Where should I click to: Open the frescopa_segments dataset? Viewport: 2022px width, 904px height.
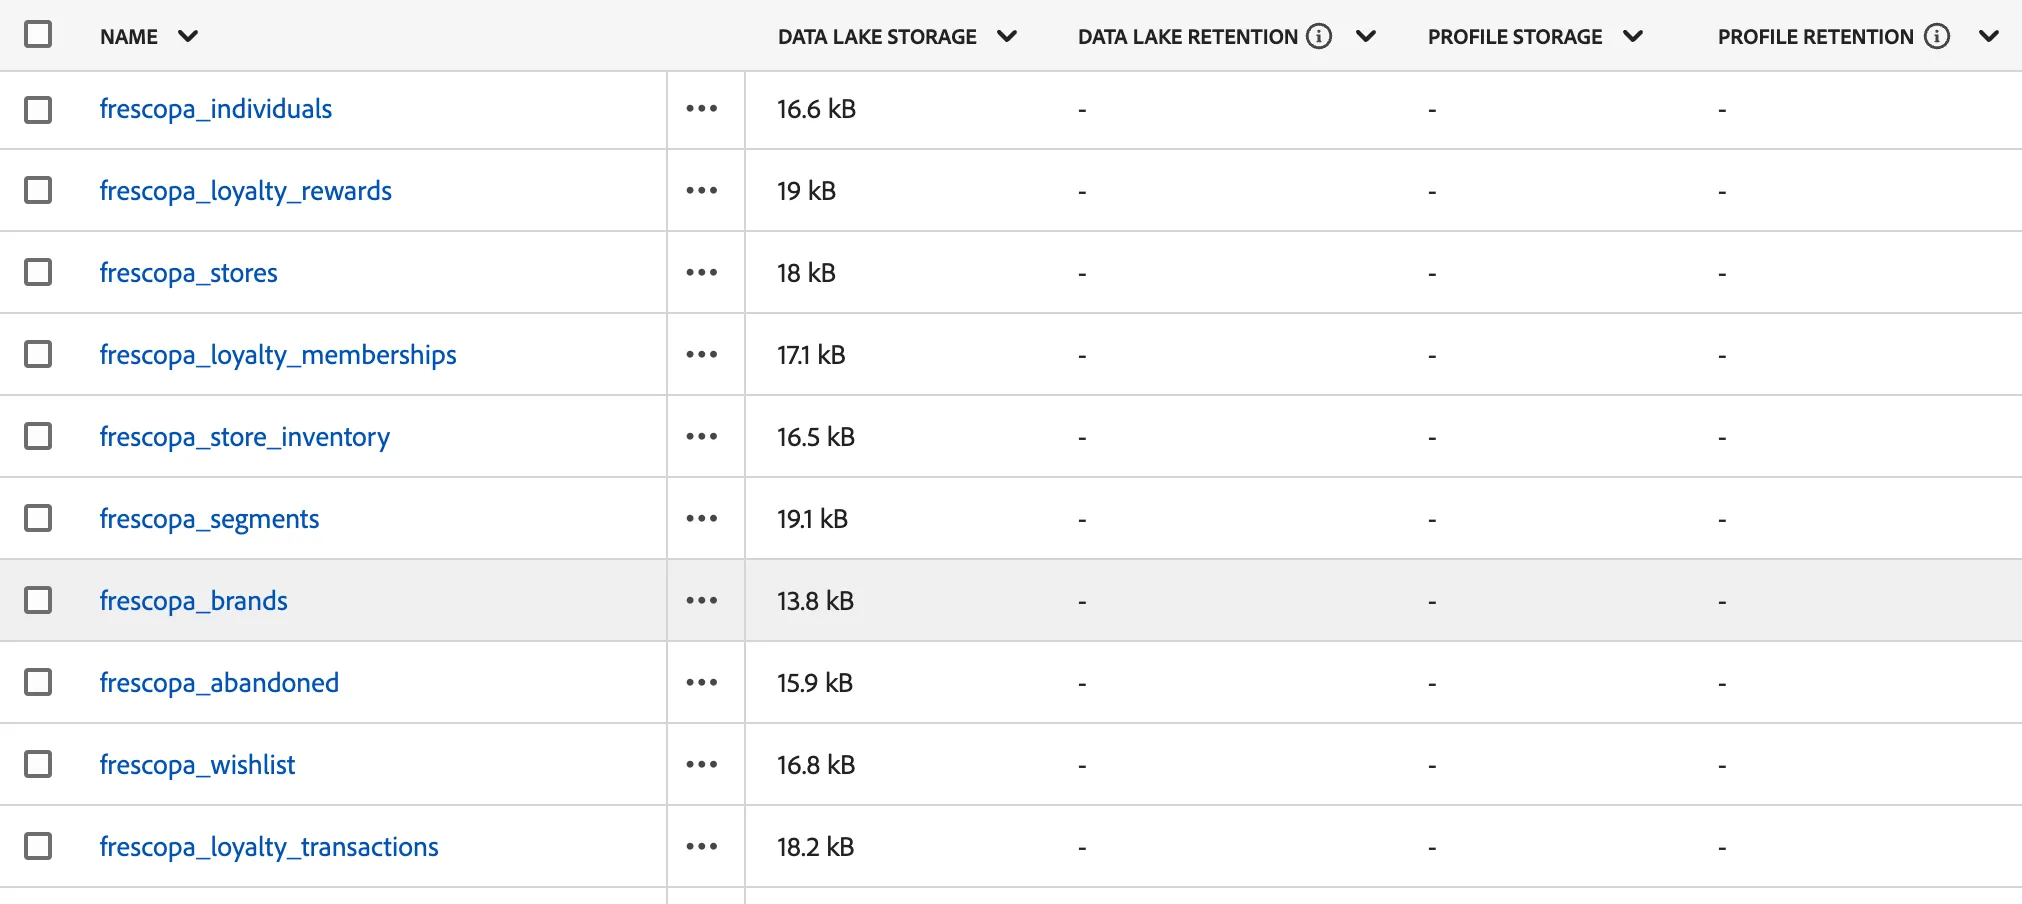click(x=210, y=519)
